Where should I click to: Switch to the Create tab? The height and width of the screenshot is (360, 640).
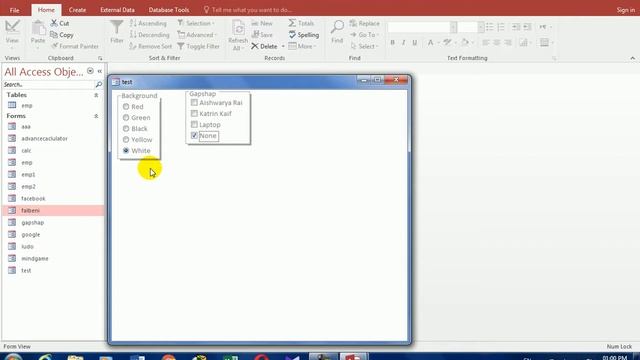(77, 10)
